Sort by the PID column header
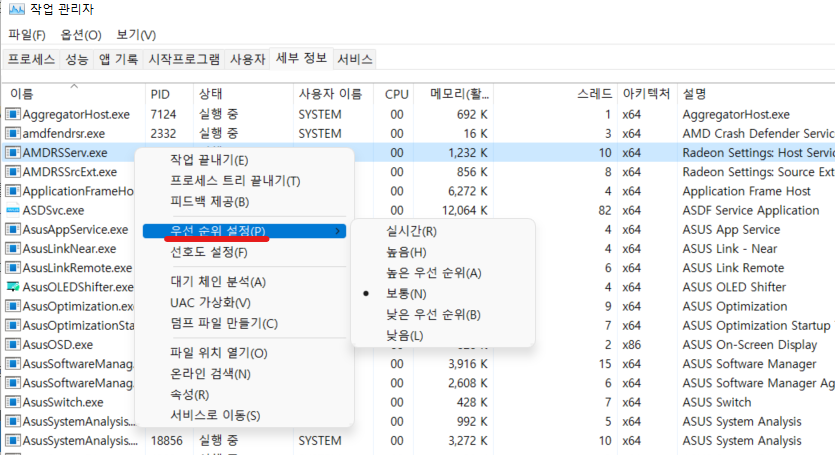The image size is (835, 455). (169, 94)
